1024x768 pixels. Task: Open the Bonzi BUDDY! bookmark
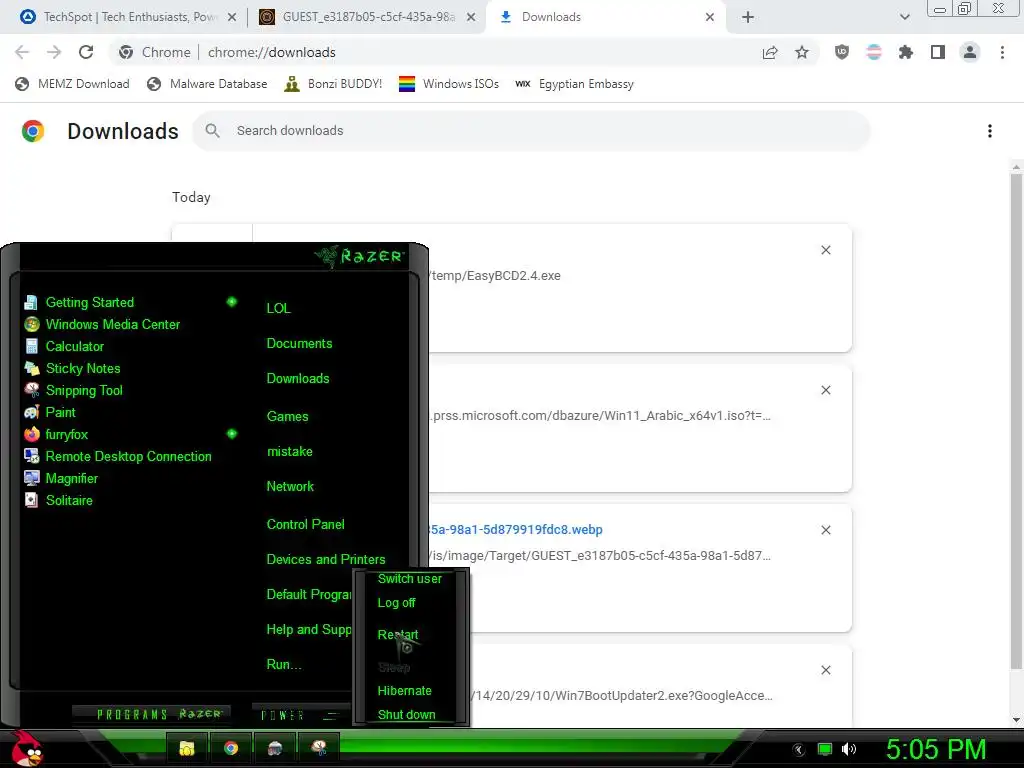pos(333,84)
